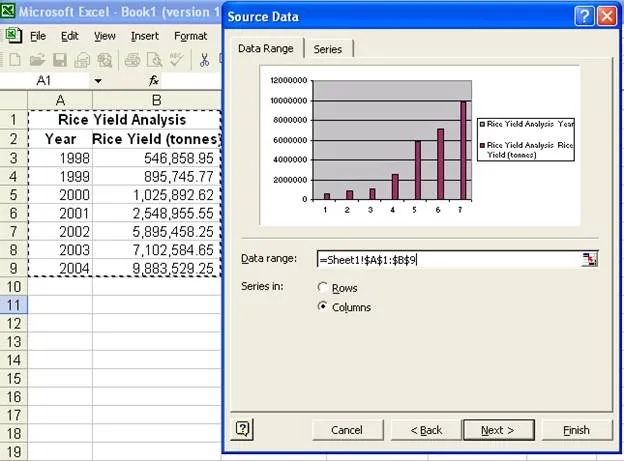Switch to the Series tab
This screenshot has height=461, width=624.
328,49
